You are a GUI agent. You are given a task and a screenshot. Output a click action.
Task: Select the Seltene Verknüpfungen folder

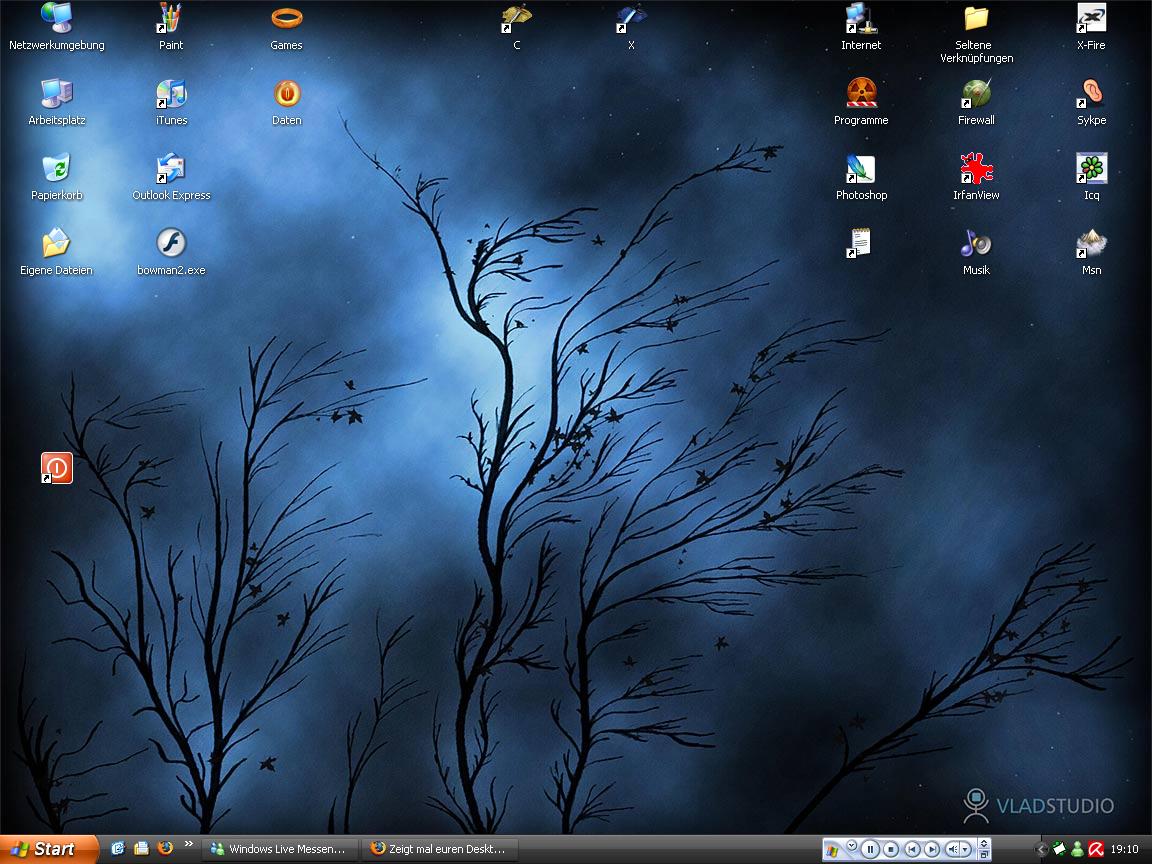coord(976,33)
